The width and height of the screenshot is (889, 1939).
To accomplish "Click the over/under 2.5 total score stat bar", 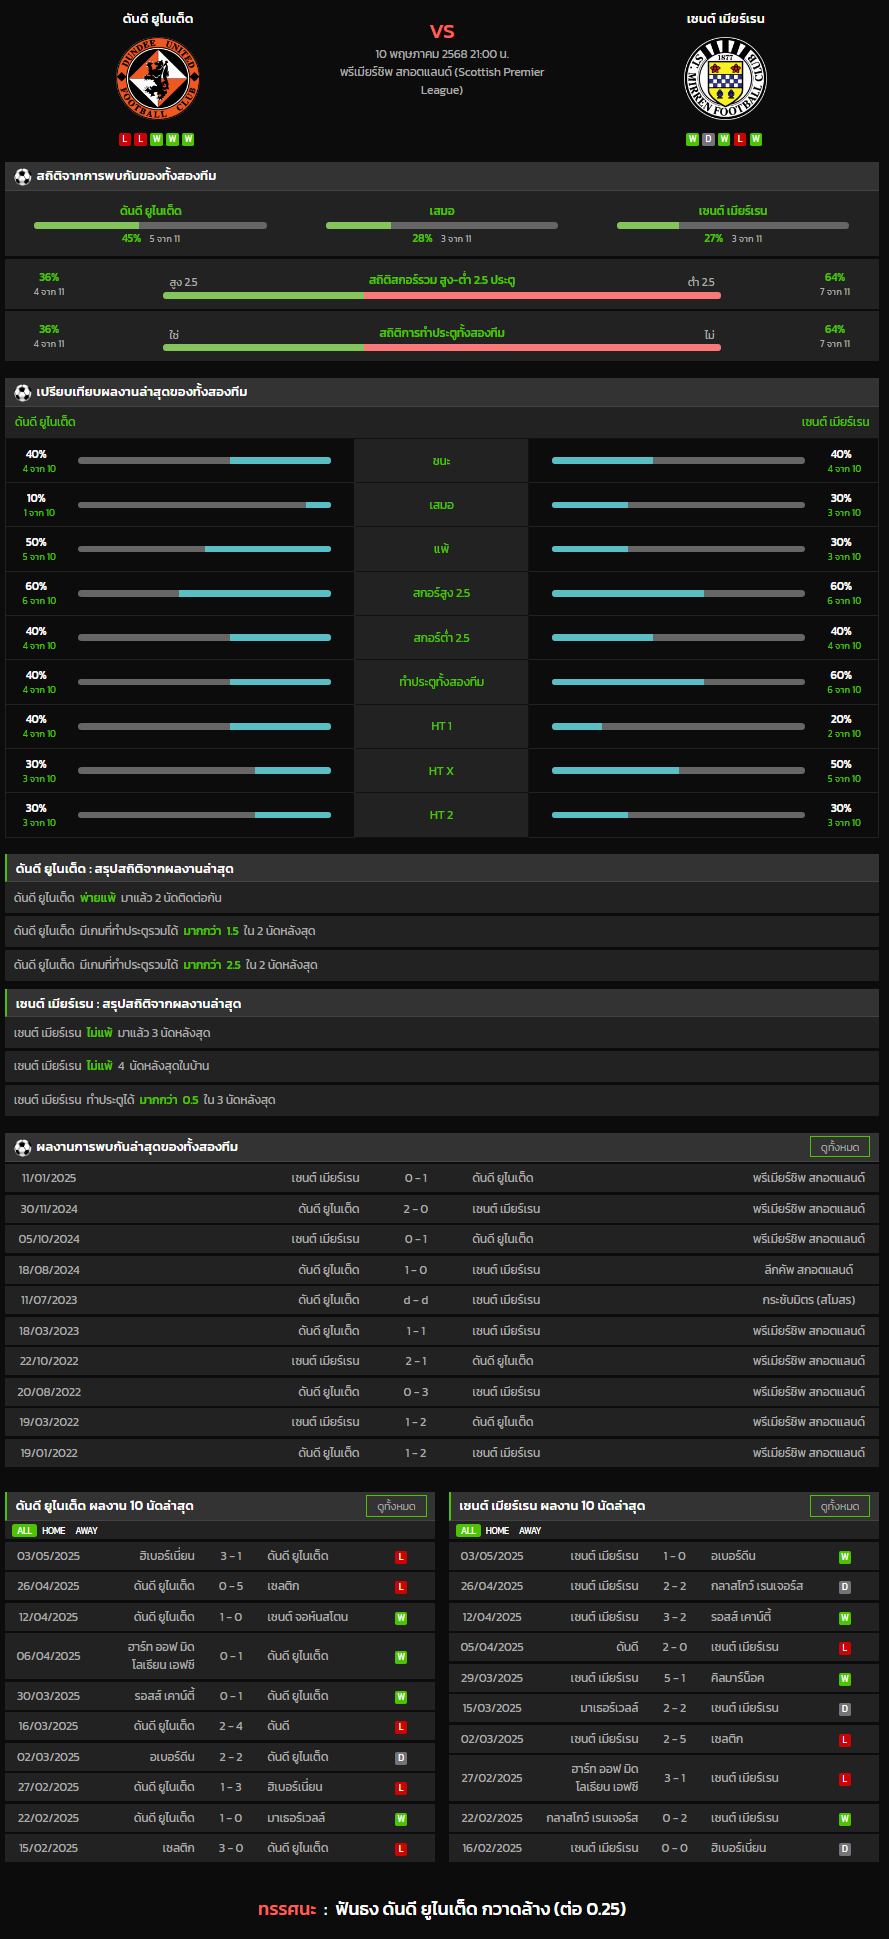I will click(442, 295).
